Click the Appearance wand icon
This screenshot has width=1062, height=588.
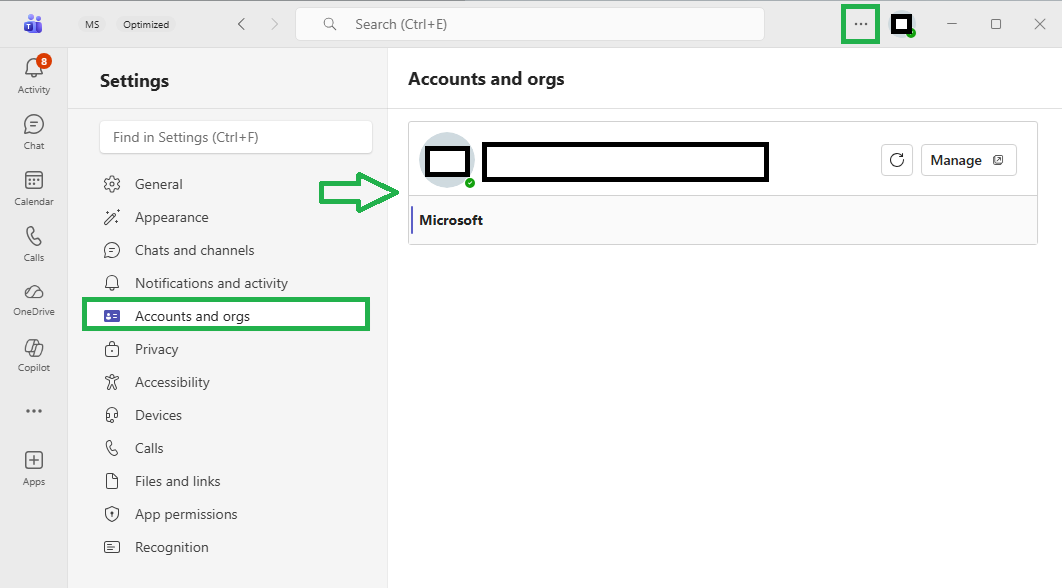(x=112, y=217)
